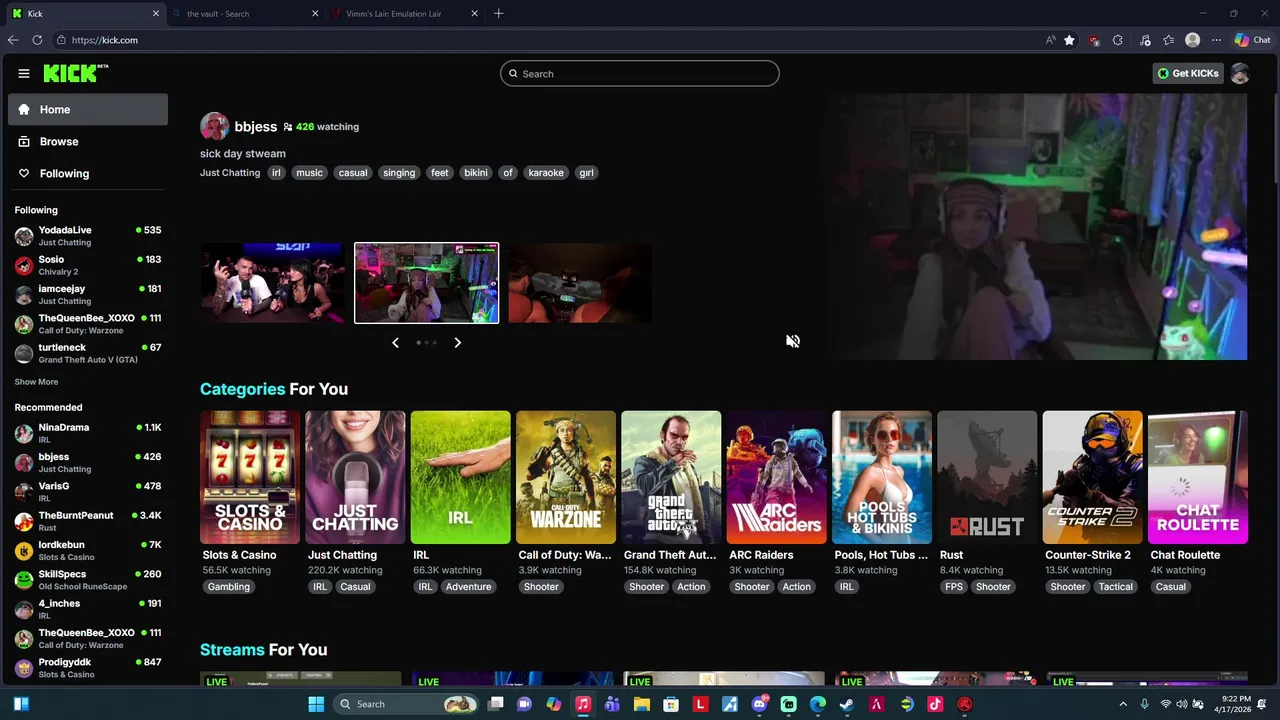Open File Explorer from taskbar
The width and height of the screenshot is (1280, 720).
641,704
